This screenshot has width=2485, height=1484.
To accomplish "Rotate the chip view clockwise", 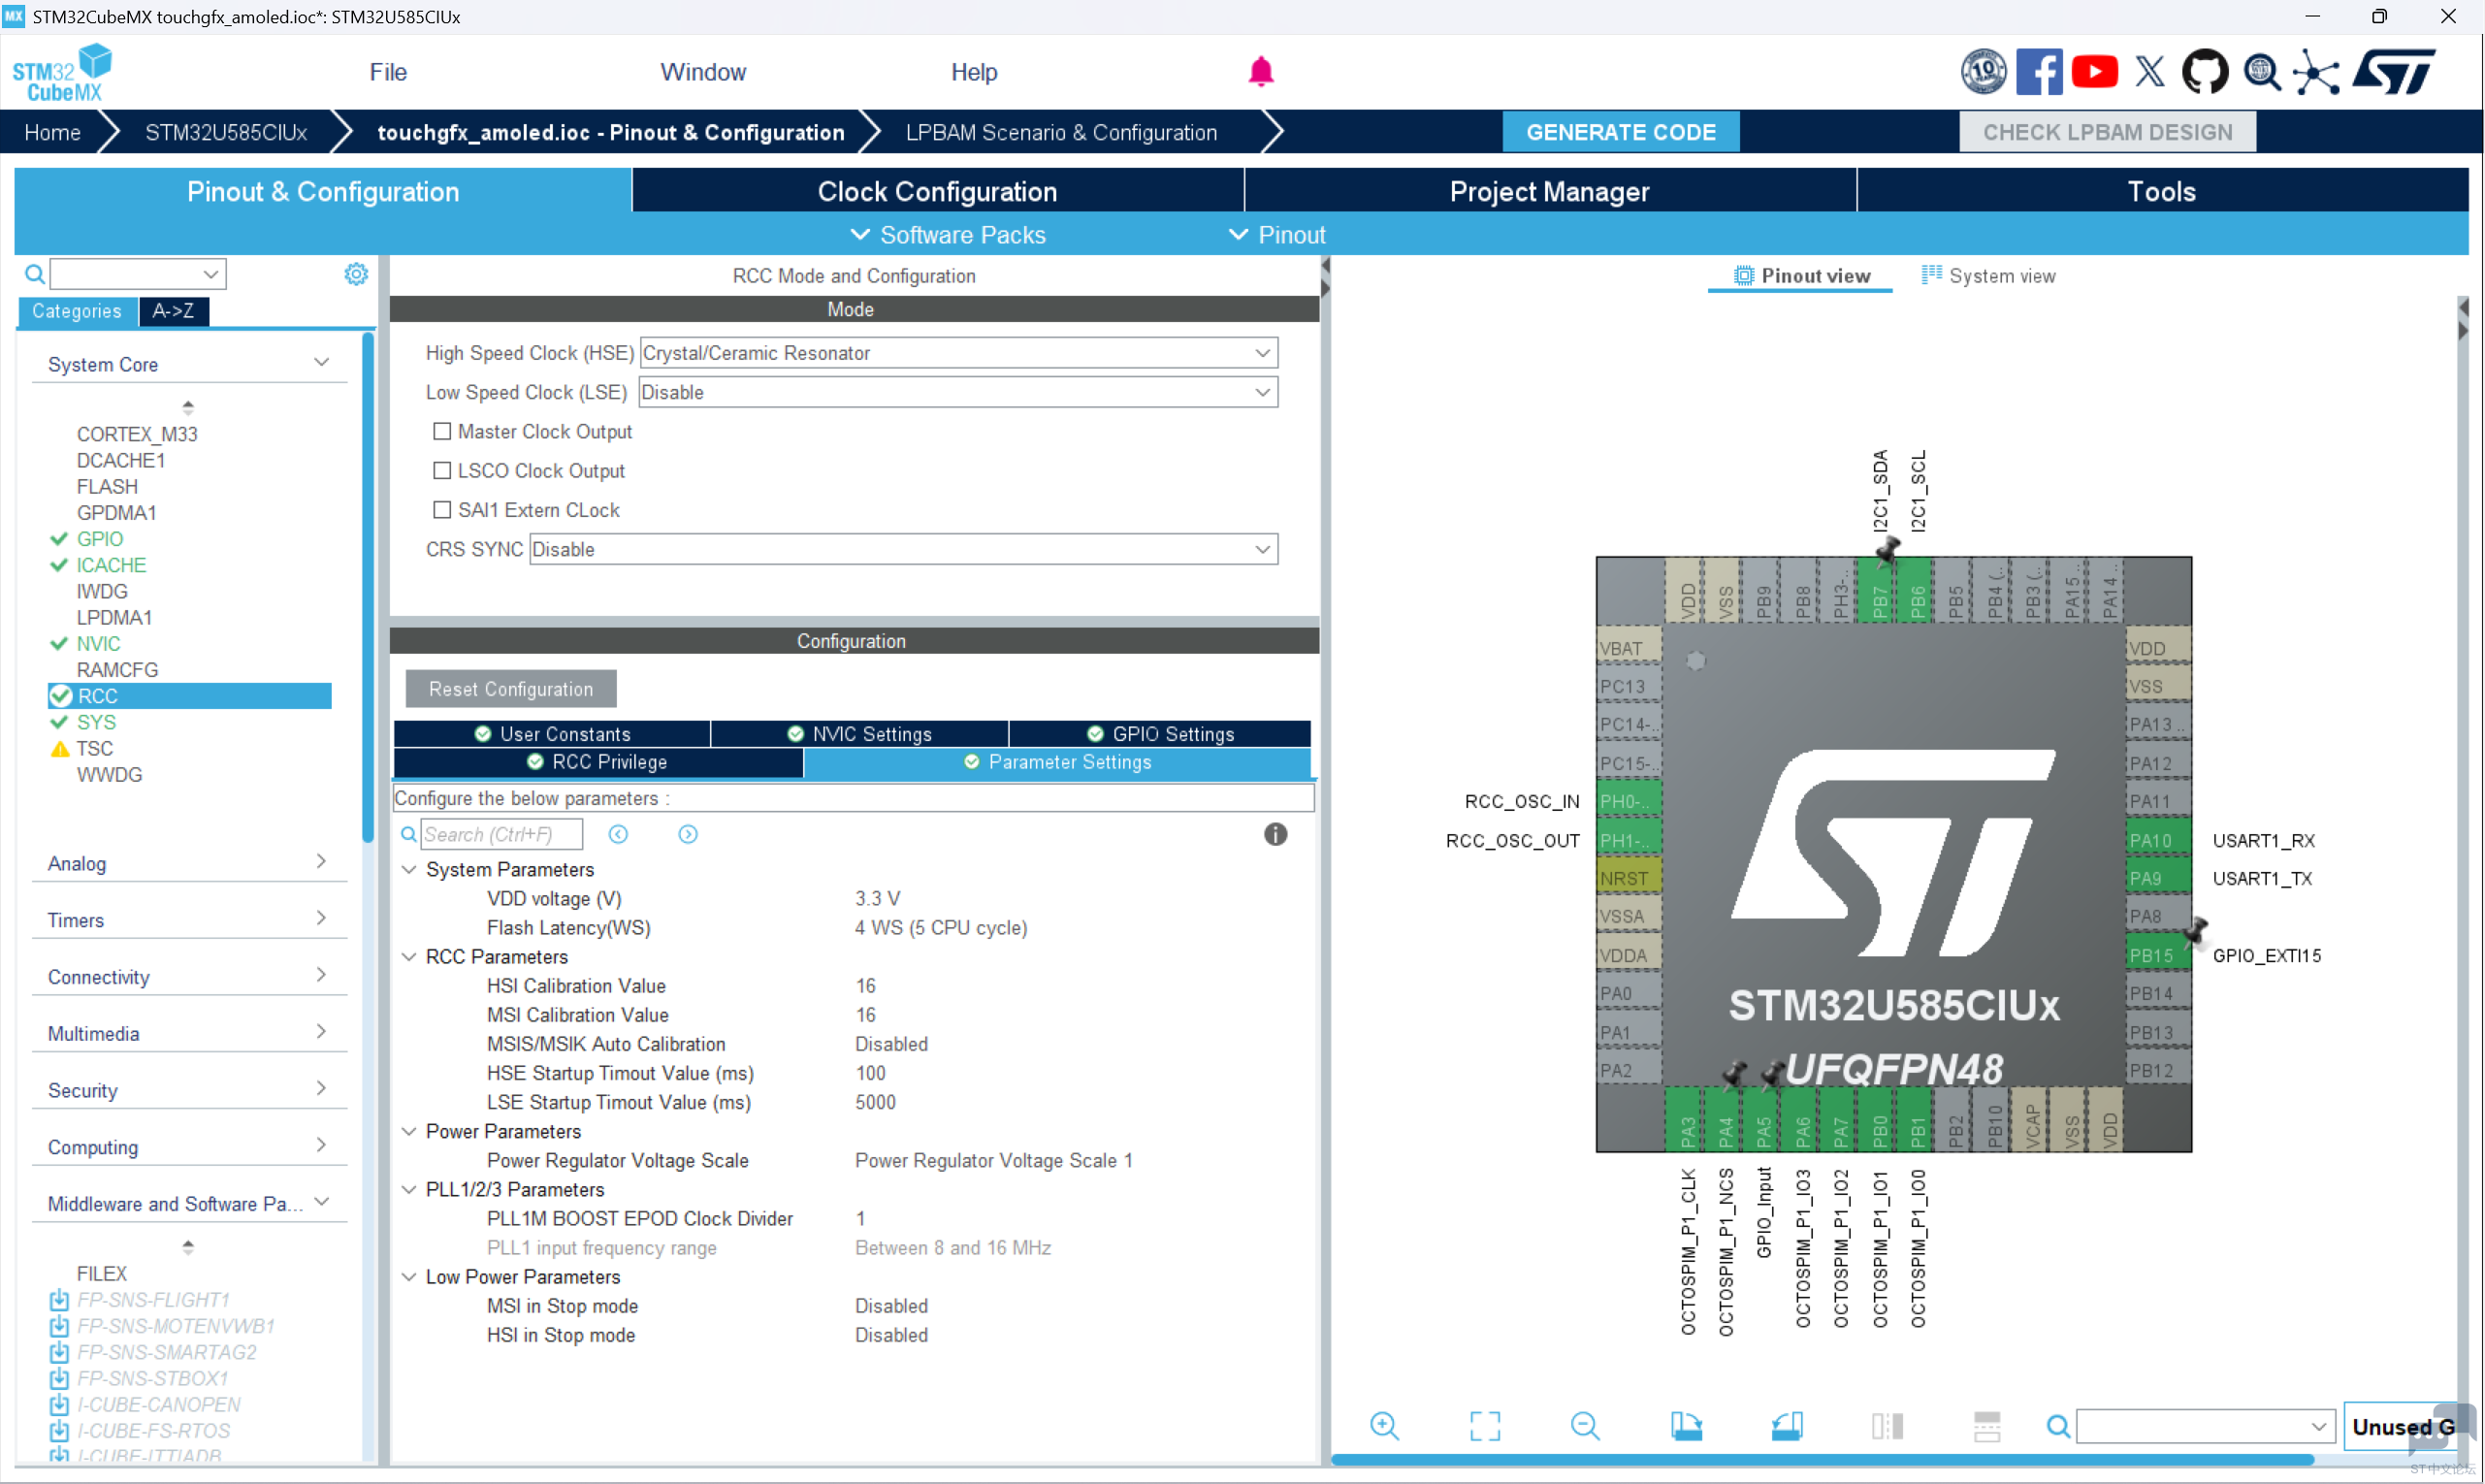I will click(1686, 1426).
